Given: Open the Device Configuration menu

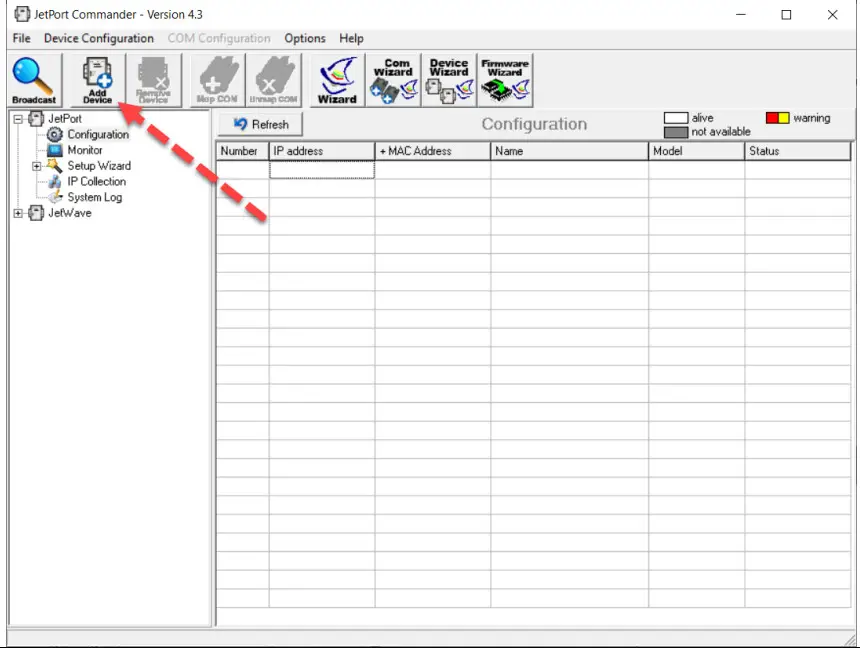Looking at the screenshot, I should click(x=99, y=38).
